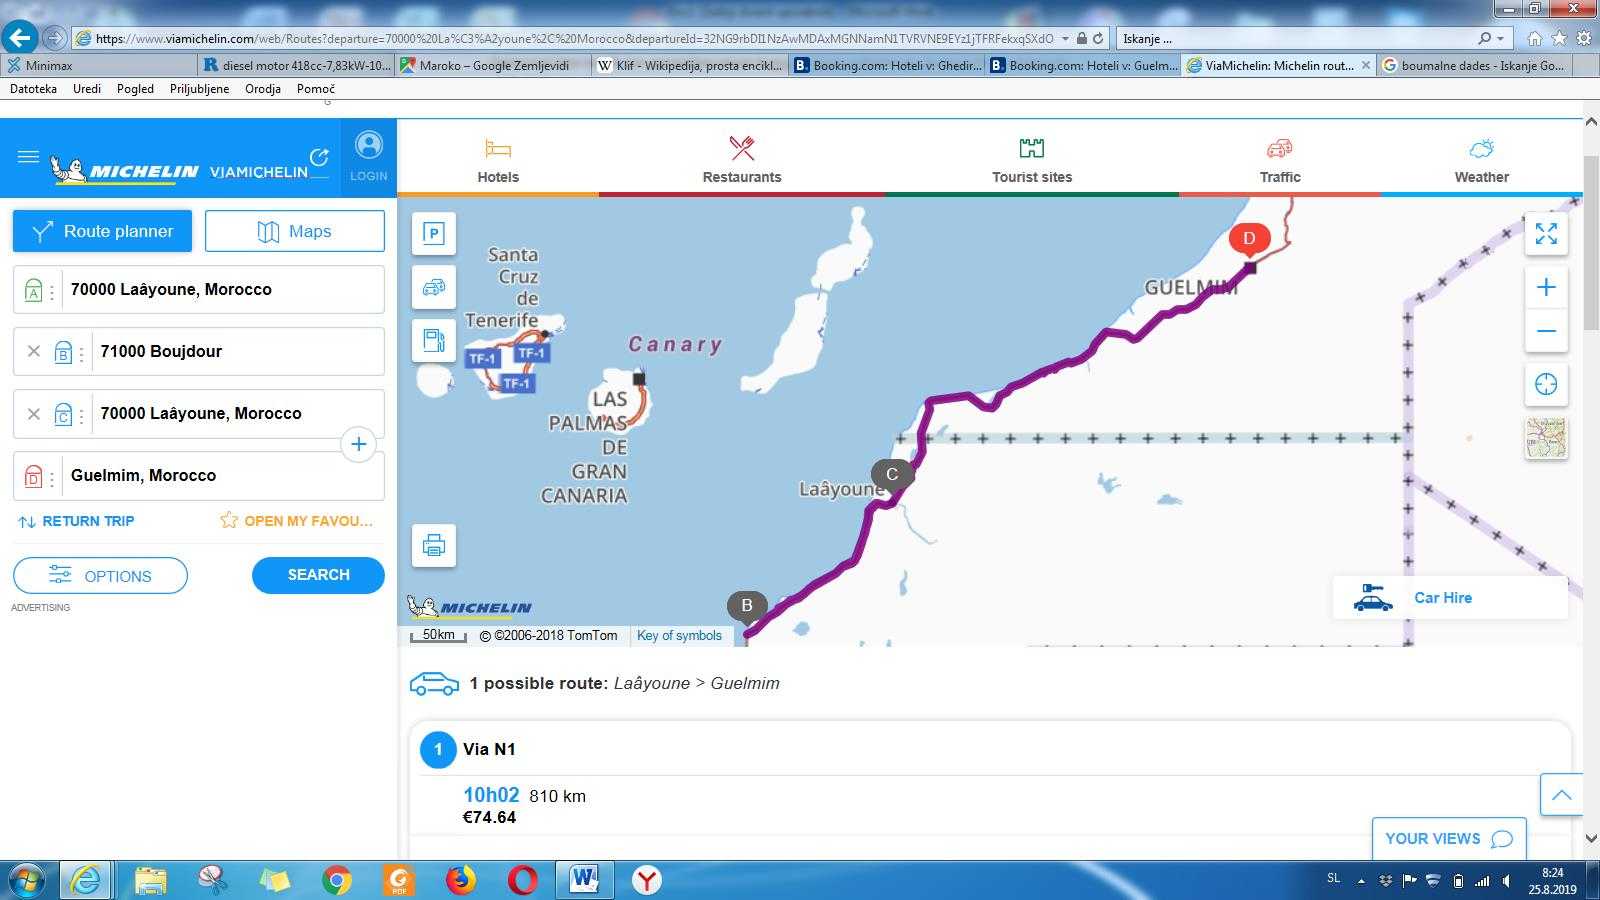Open browser settings gear

click(1584, 38)
